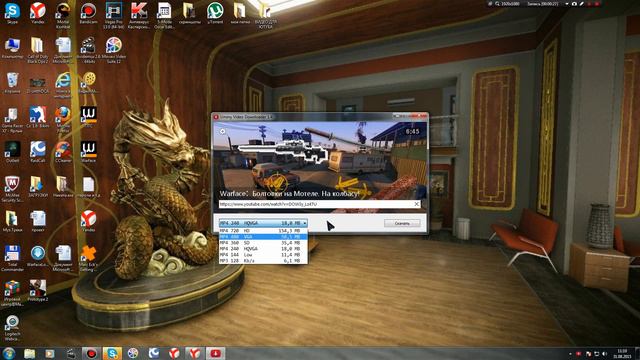
Task: Pick MP4 144 Low format
Action: (x=263, y=254)
